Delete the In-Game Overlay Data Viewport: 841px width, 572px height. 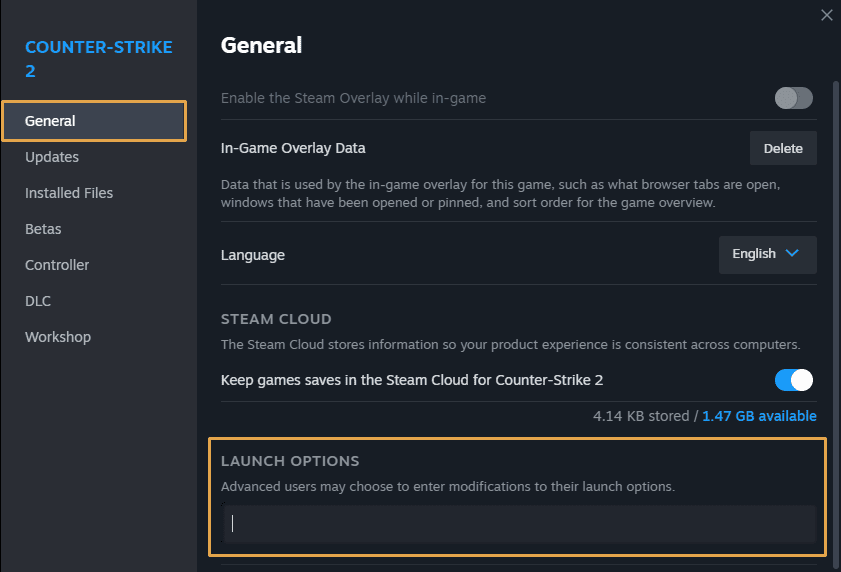(x=783, y=148)
